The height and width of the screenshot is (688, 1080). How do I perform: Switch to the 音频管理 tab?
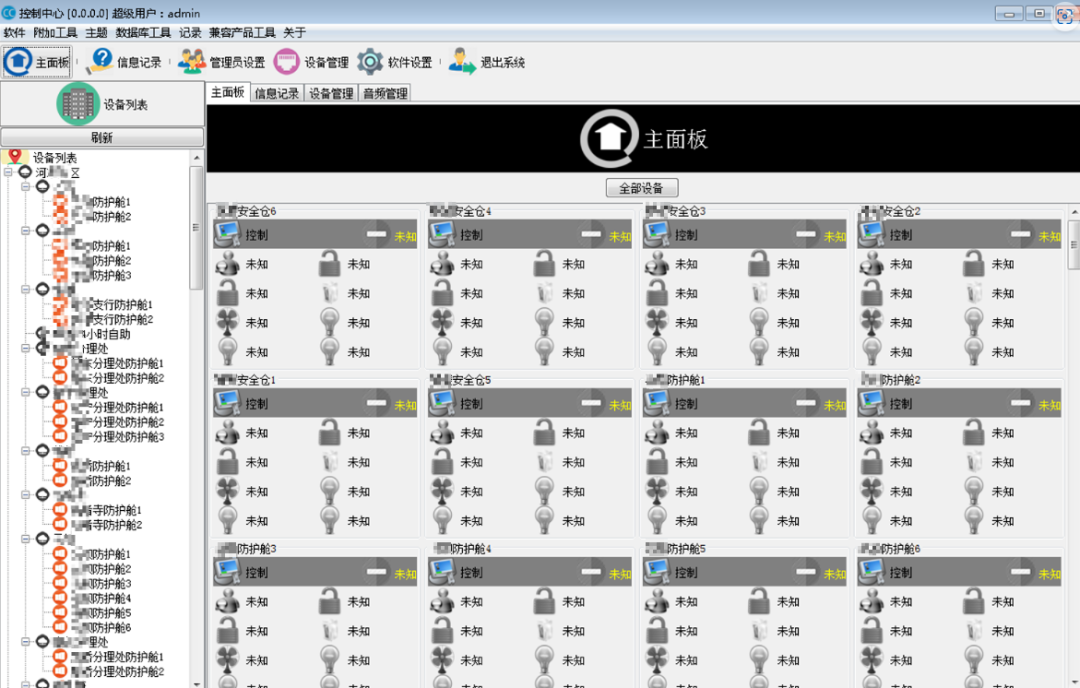[385, 93]
